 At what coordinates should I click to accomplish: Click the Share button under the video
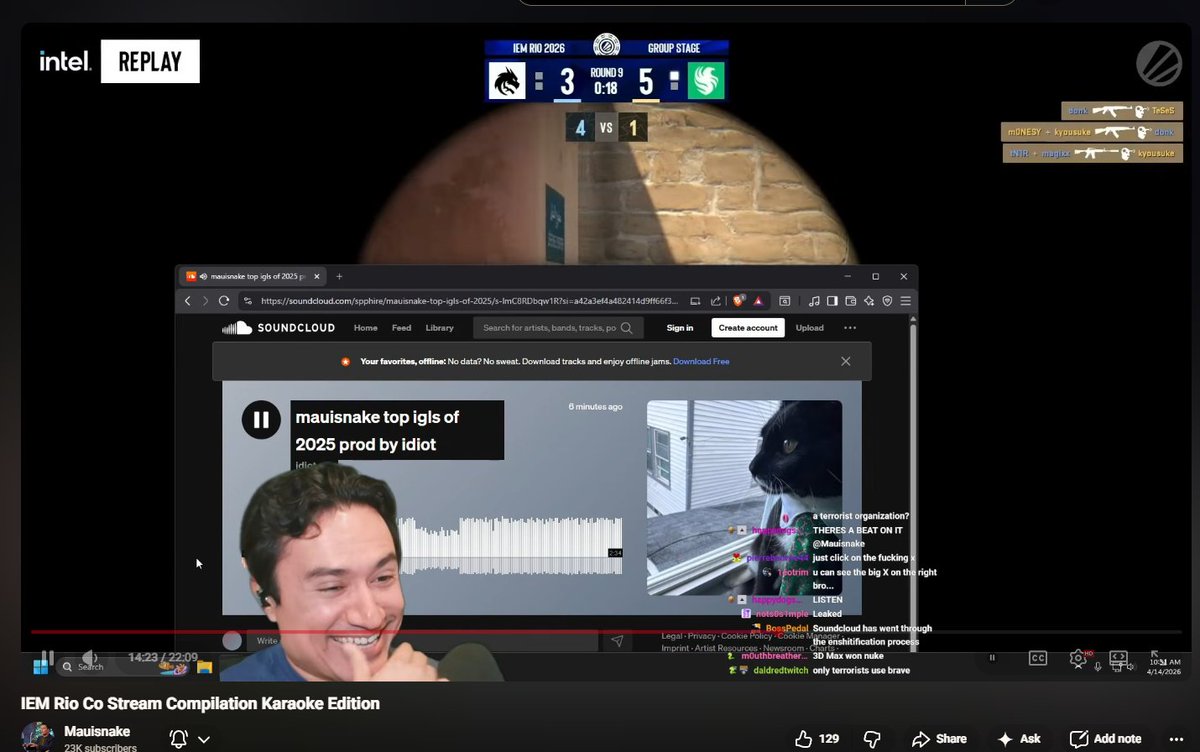(x=939, y=739)
